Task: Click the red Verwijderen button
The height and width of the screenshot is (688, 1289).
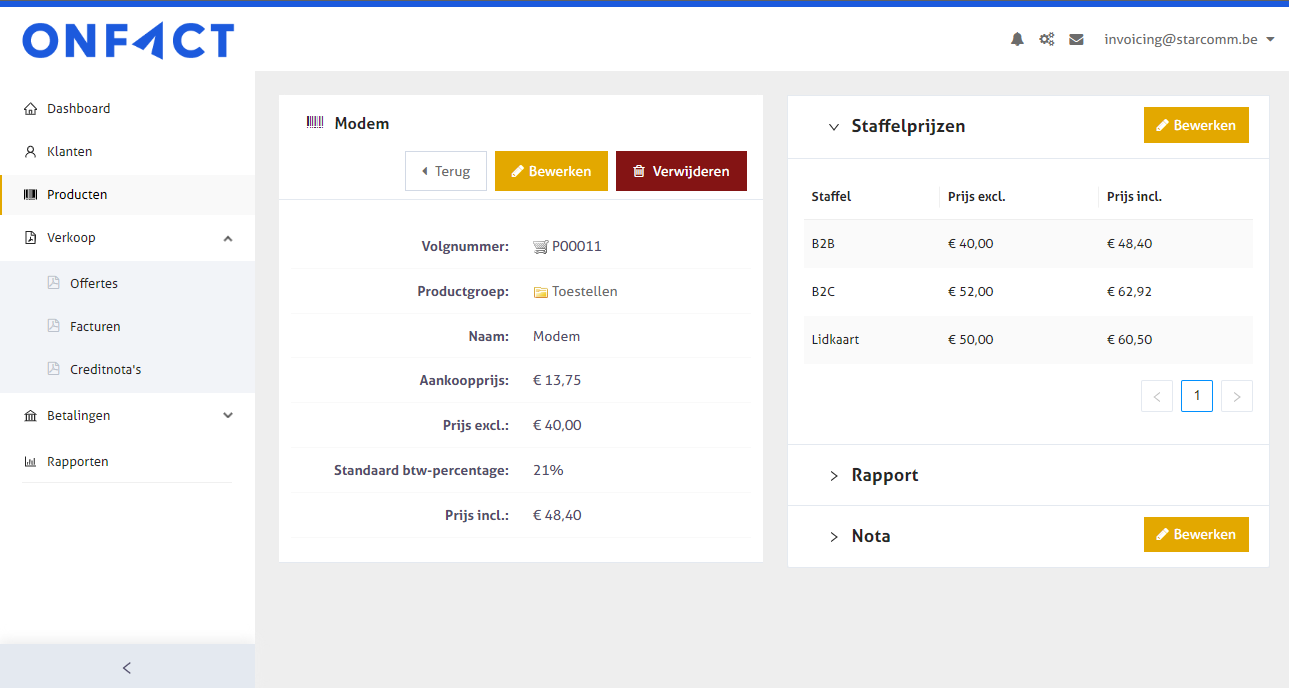Action: tap(681, 171)
